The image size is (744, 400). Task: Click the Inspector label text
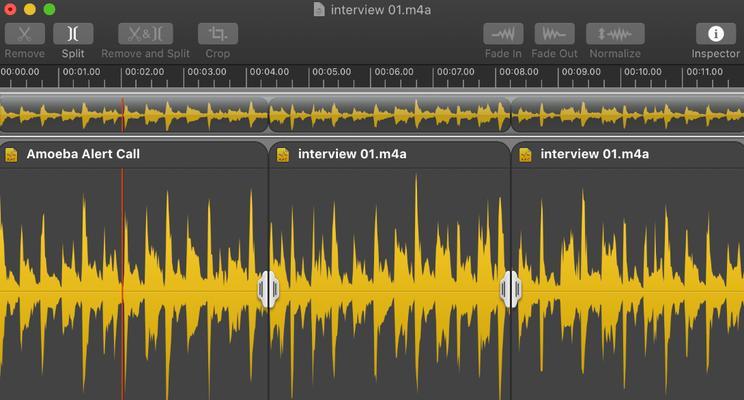click(x=716, y=54)
